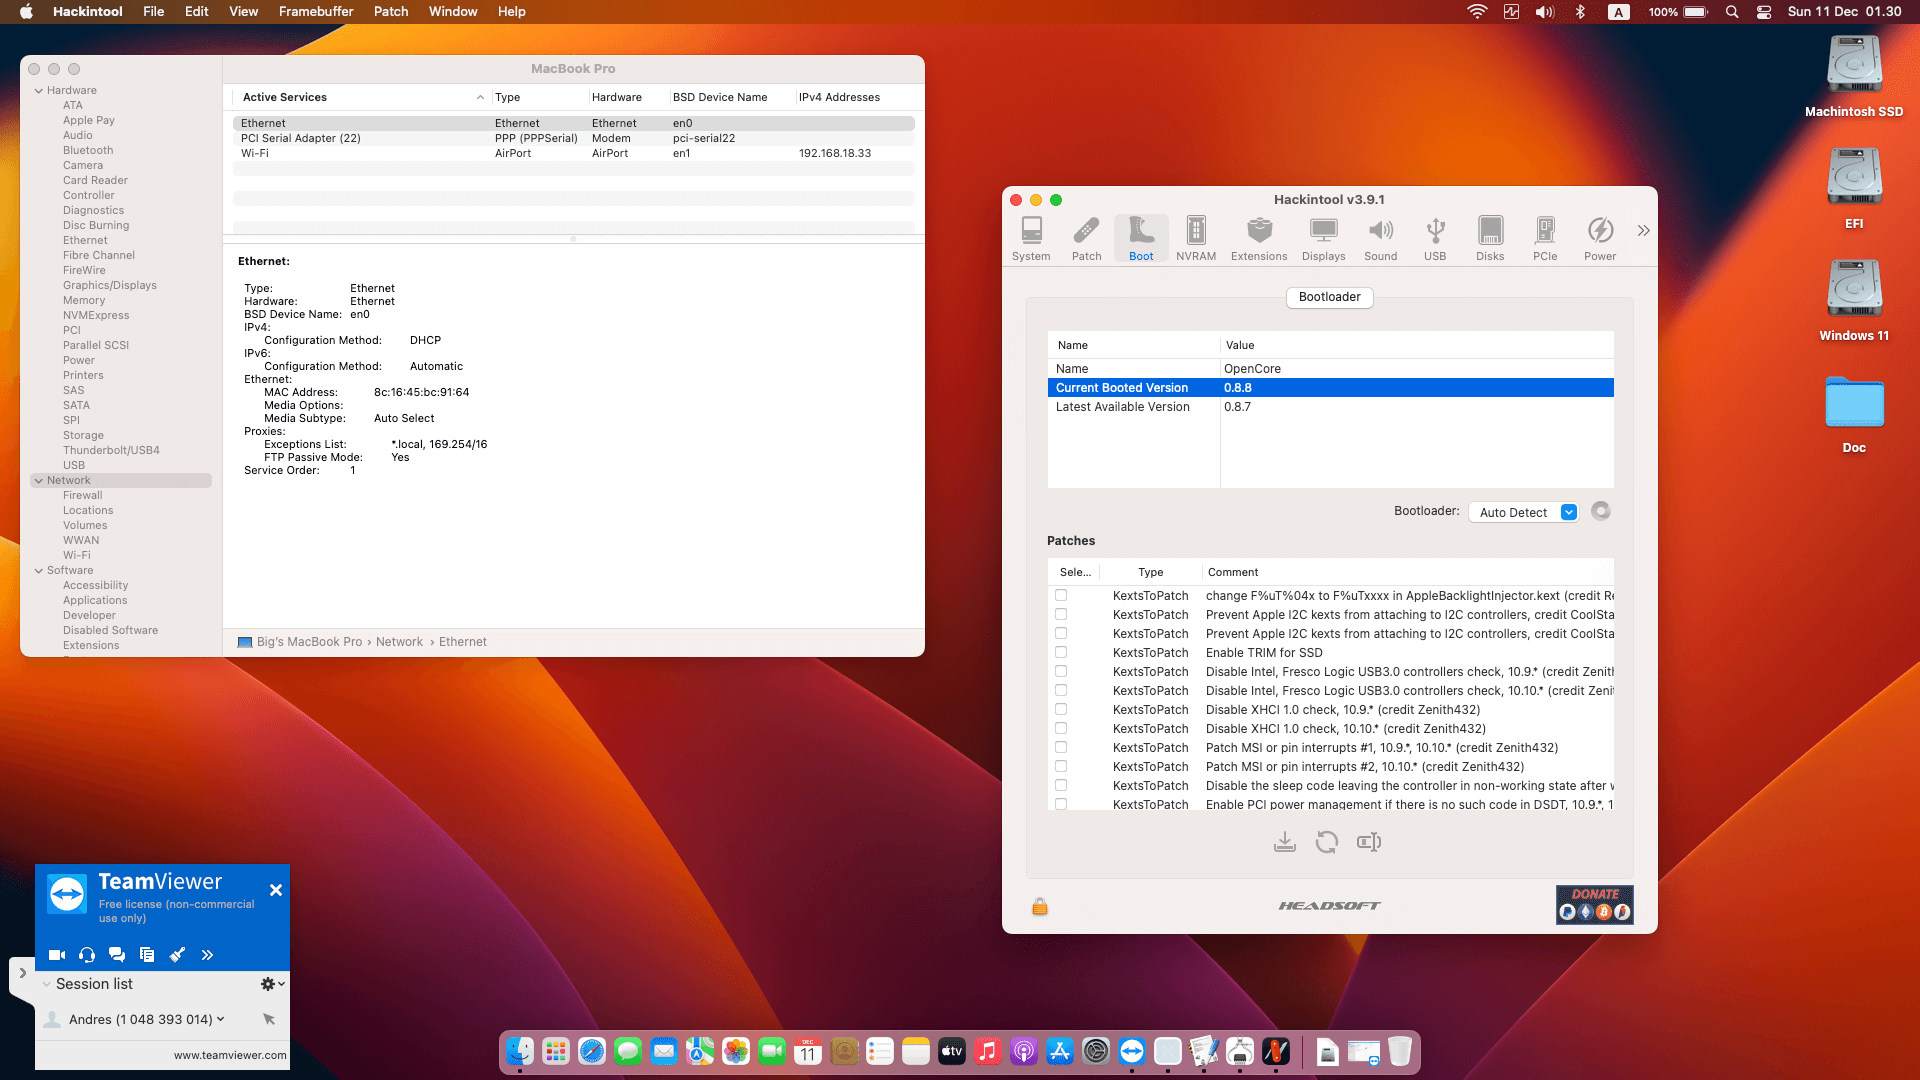Check Disable XHCI 1.0 check 10.9 patch
This screenshot has width=1920, height=1080.
pos(1061,709)
